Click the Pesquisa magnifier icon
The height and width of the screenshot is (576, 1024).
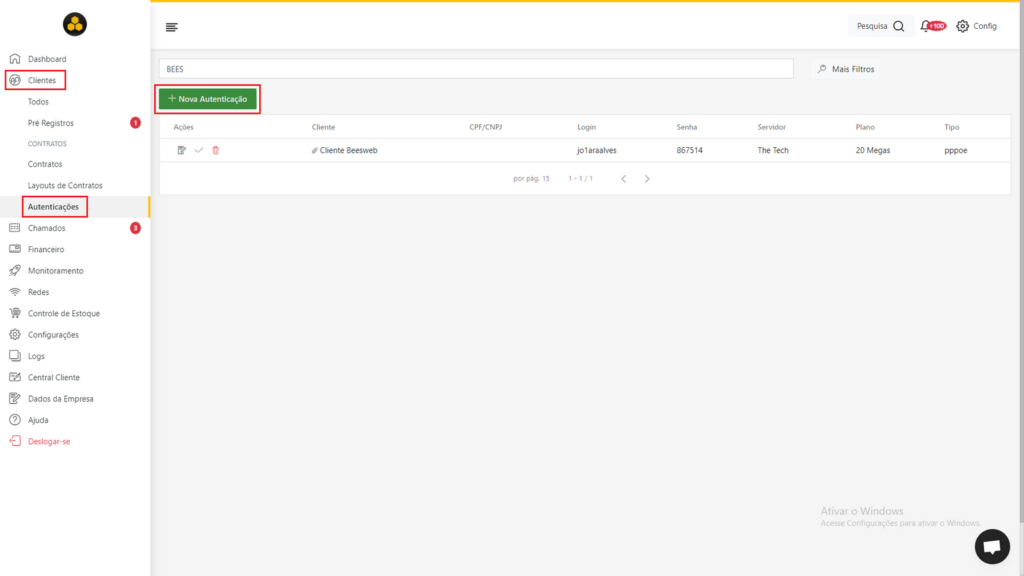(899, 26)
